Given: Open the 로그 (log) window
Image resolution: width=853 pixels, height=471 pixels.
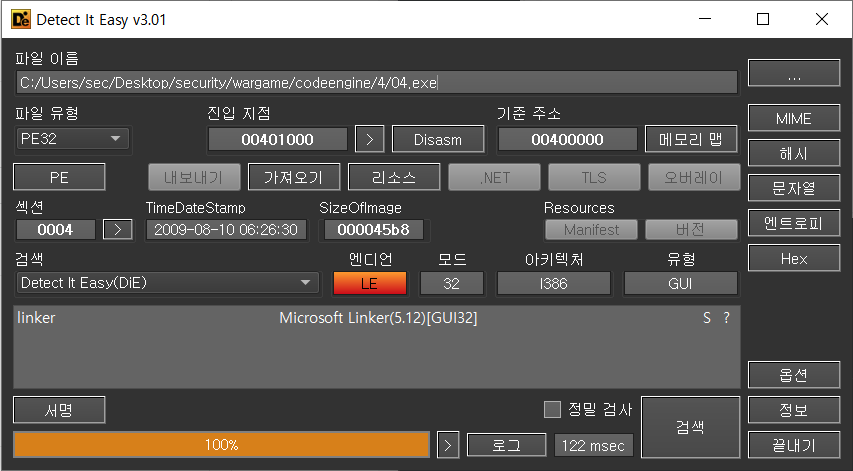Looking at the screenshot, I should (x=506, y=445).
